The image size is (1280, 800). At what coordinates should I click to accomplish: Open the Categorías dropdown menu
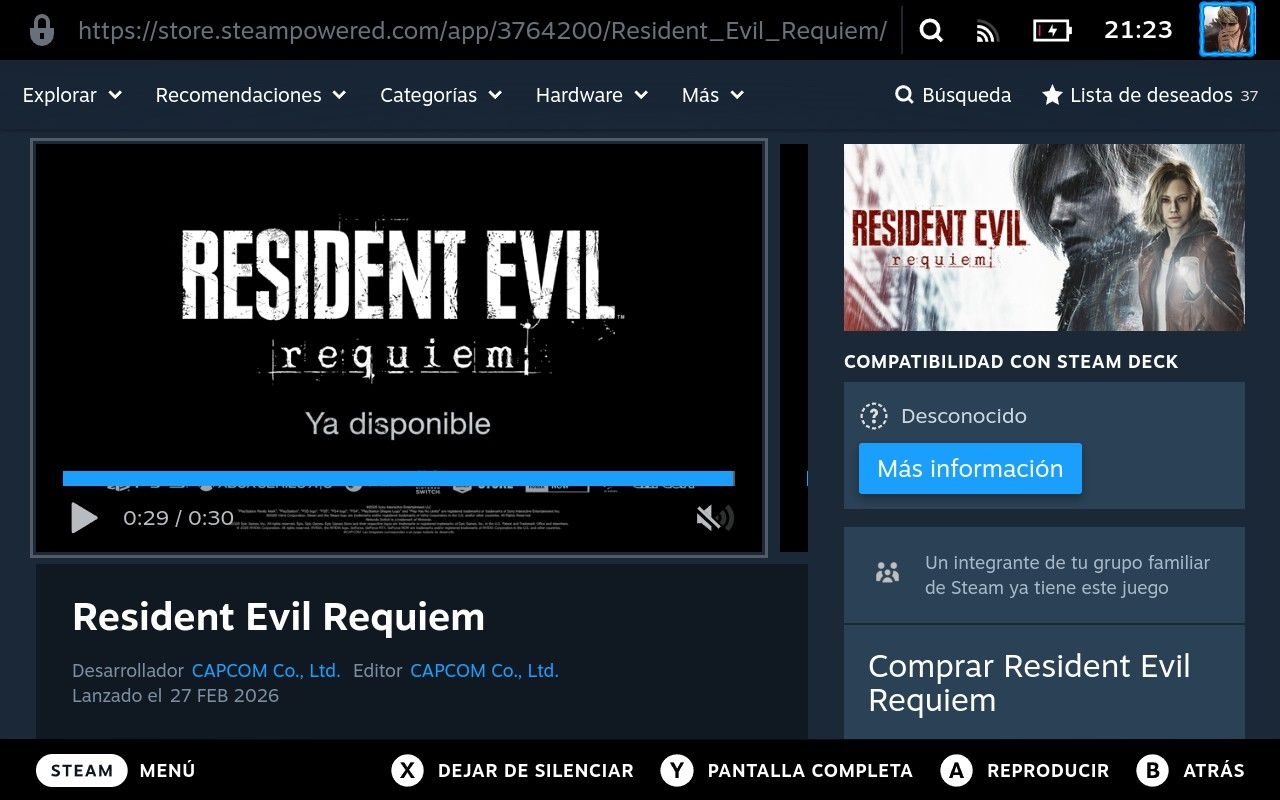pos(440,95)
